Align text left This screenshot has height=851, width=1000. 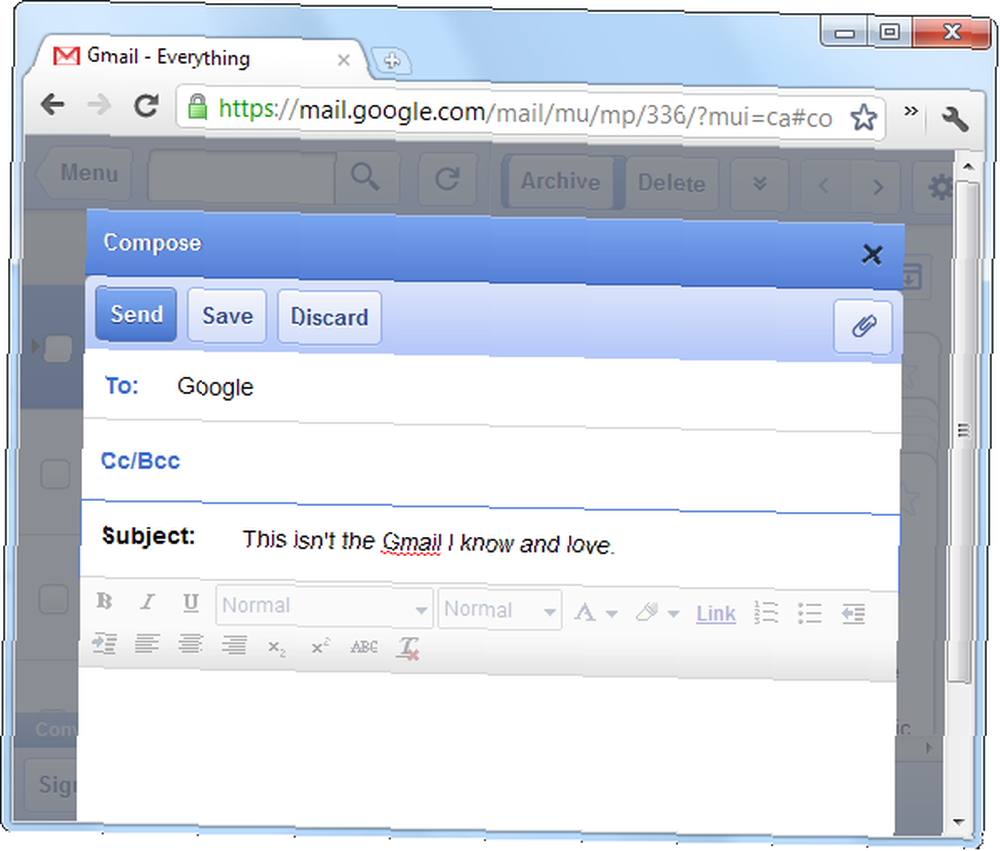pos(147,644)
